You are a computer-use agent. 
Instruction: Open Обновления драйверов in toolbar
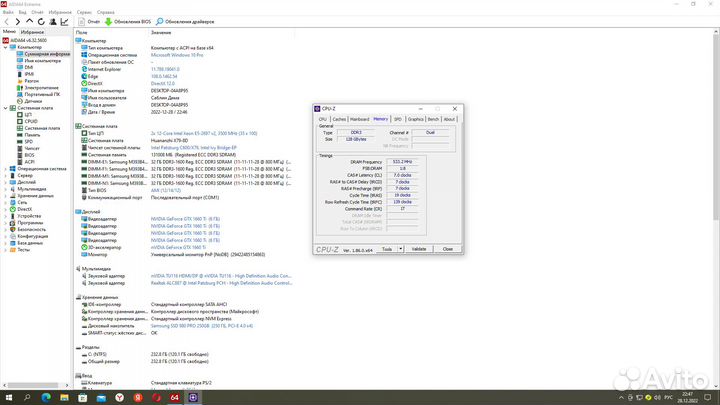[x=185, y=22]
